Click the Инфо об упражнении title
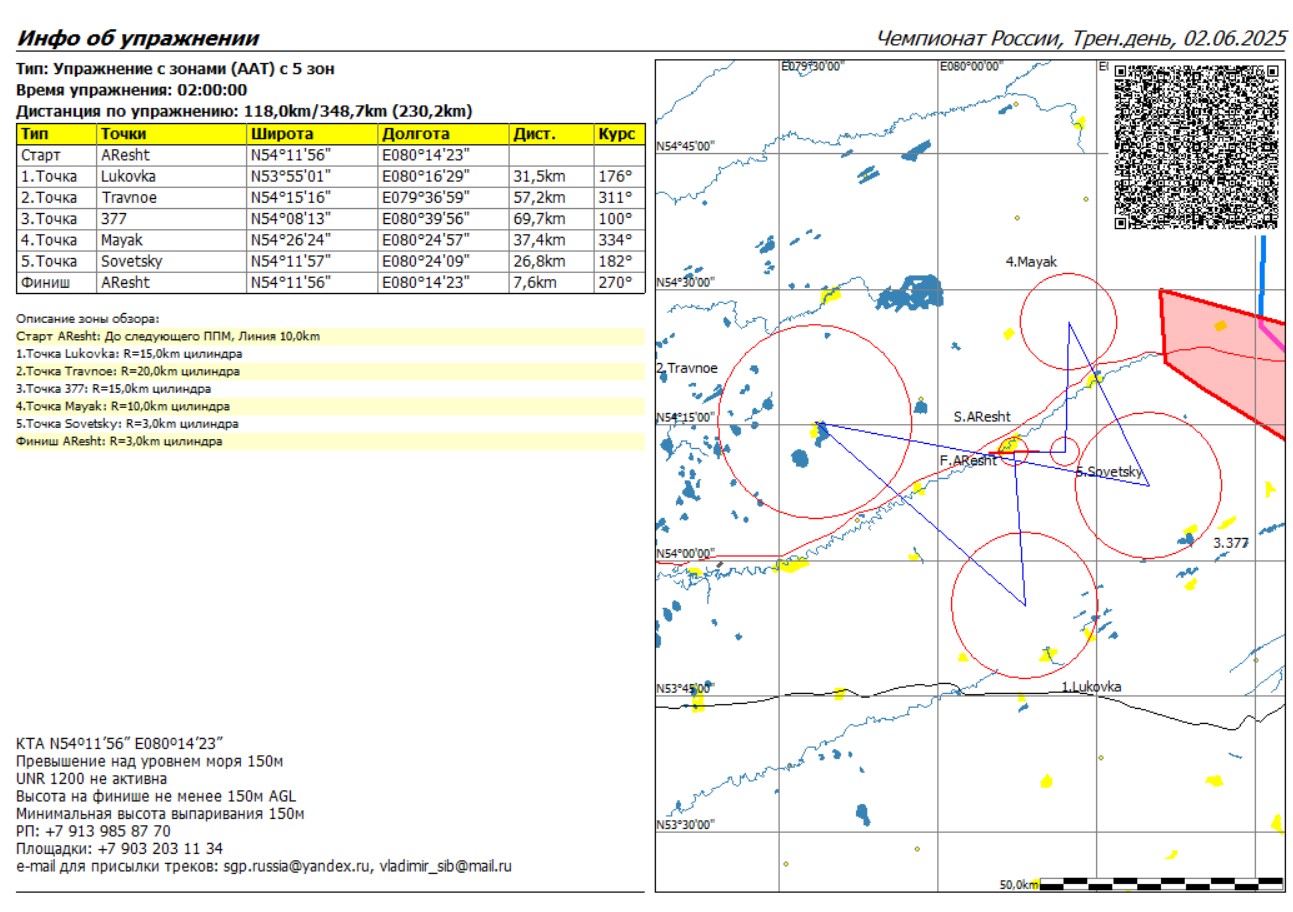Viewport: 1293px width, 912px height. click(138, 39)
